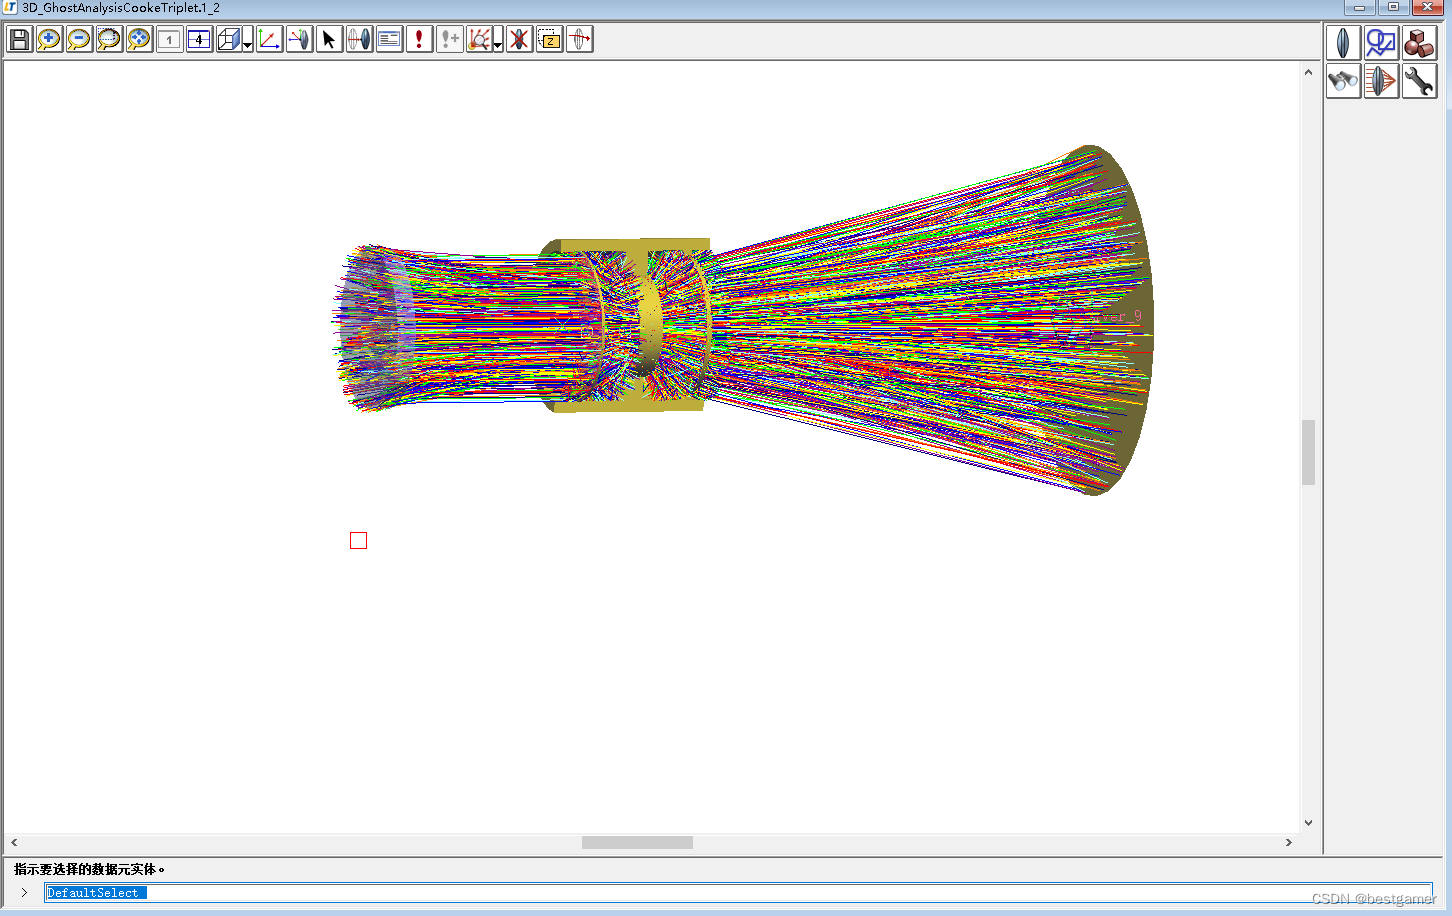Click the DefaultSelect input field

(x=300, y=892)
